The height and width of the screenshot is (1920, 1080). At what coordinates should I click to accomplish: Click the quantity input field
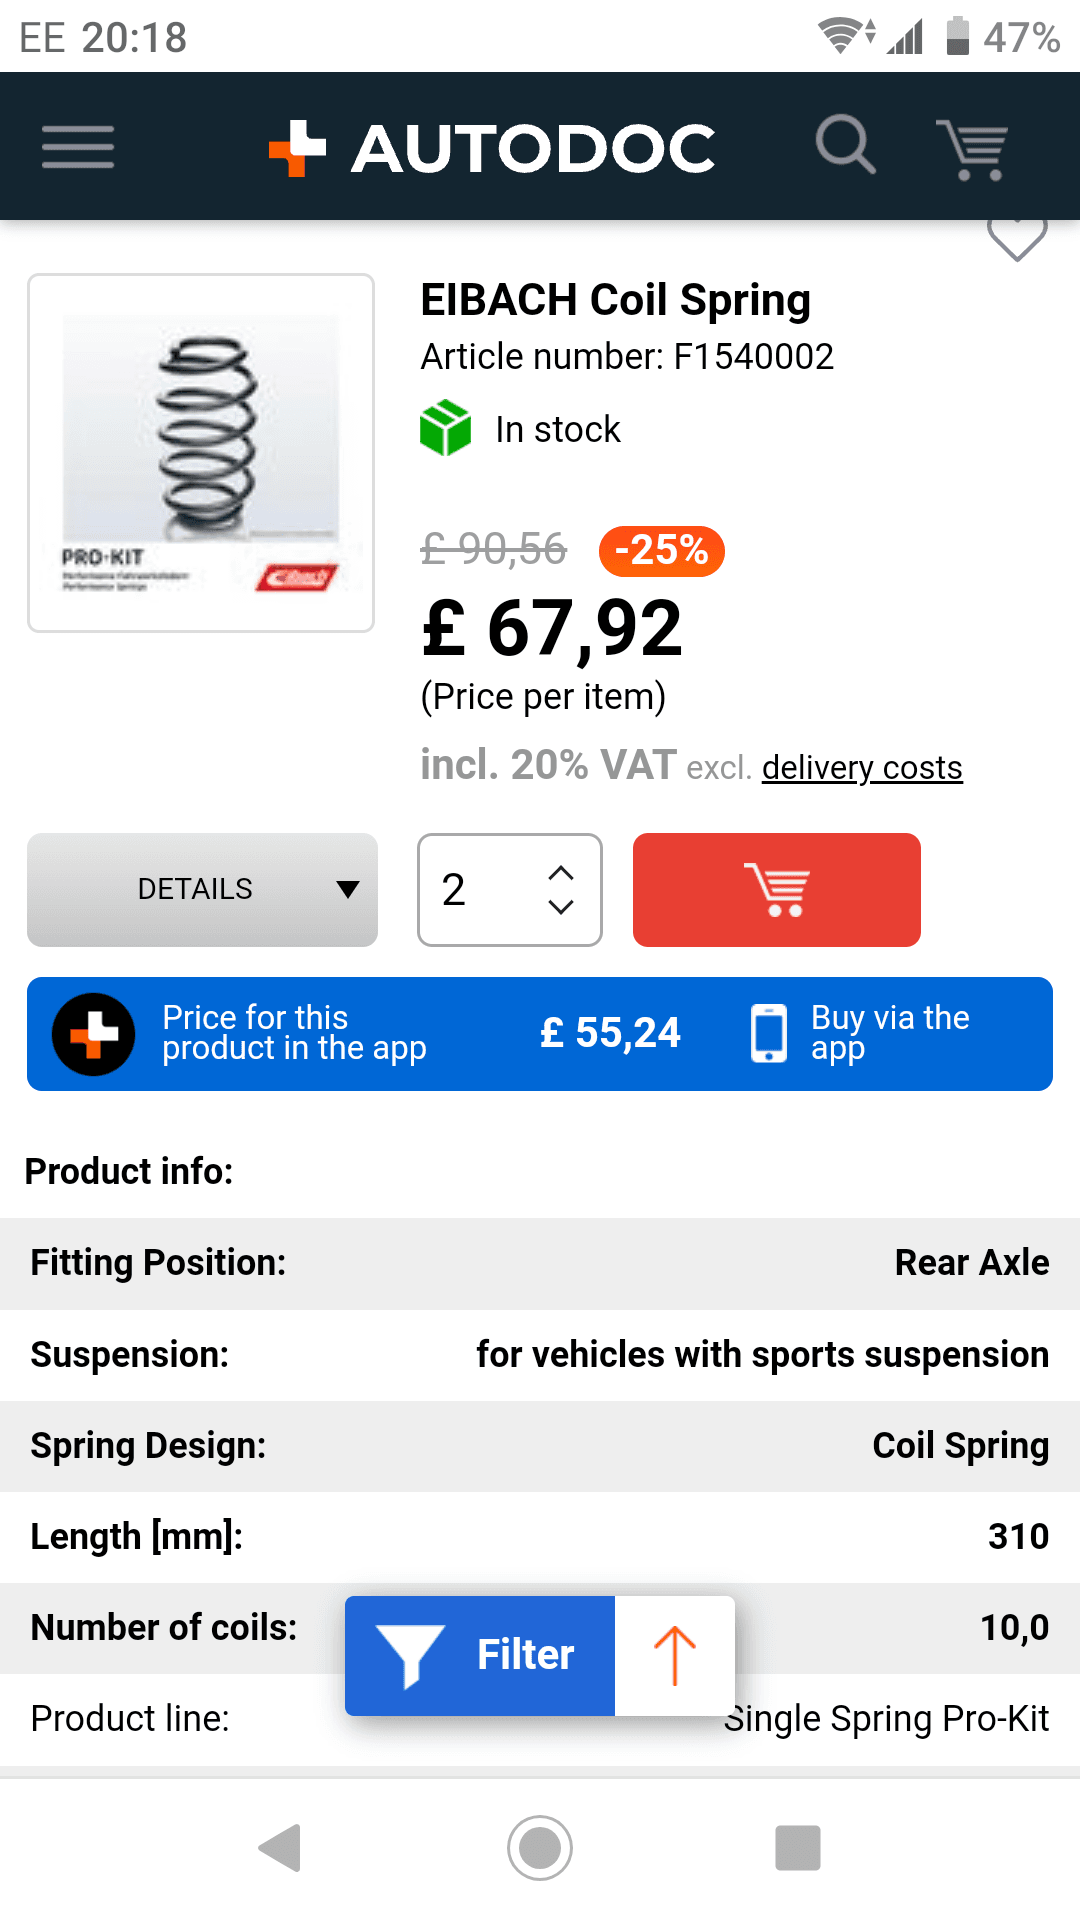[480, 890]
